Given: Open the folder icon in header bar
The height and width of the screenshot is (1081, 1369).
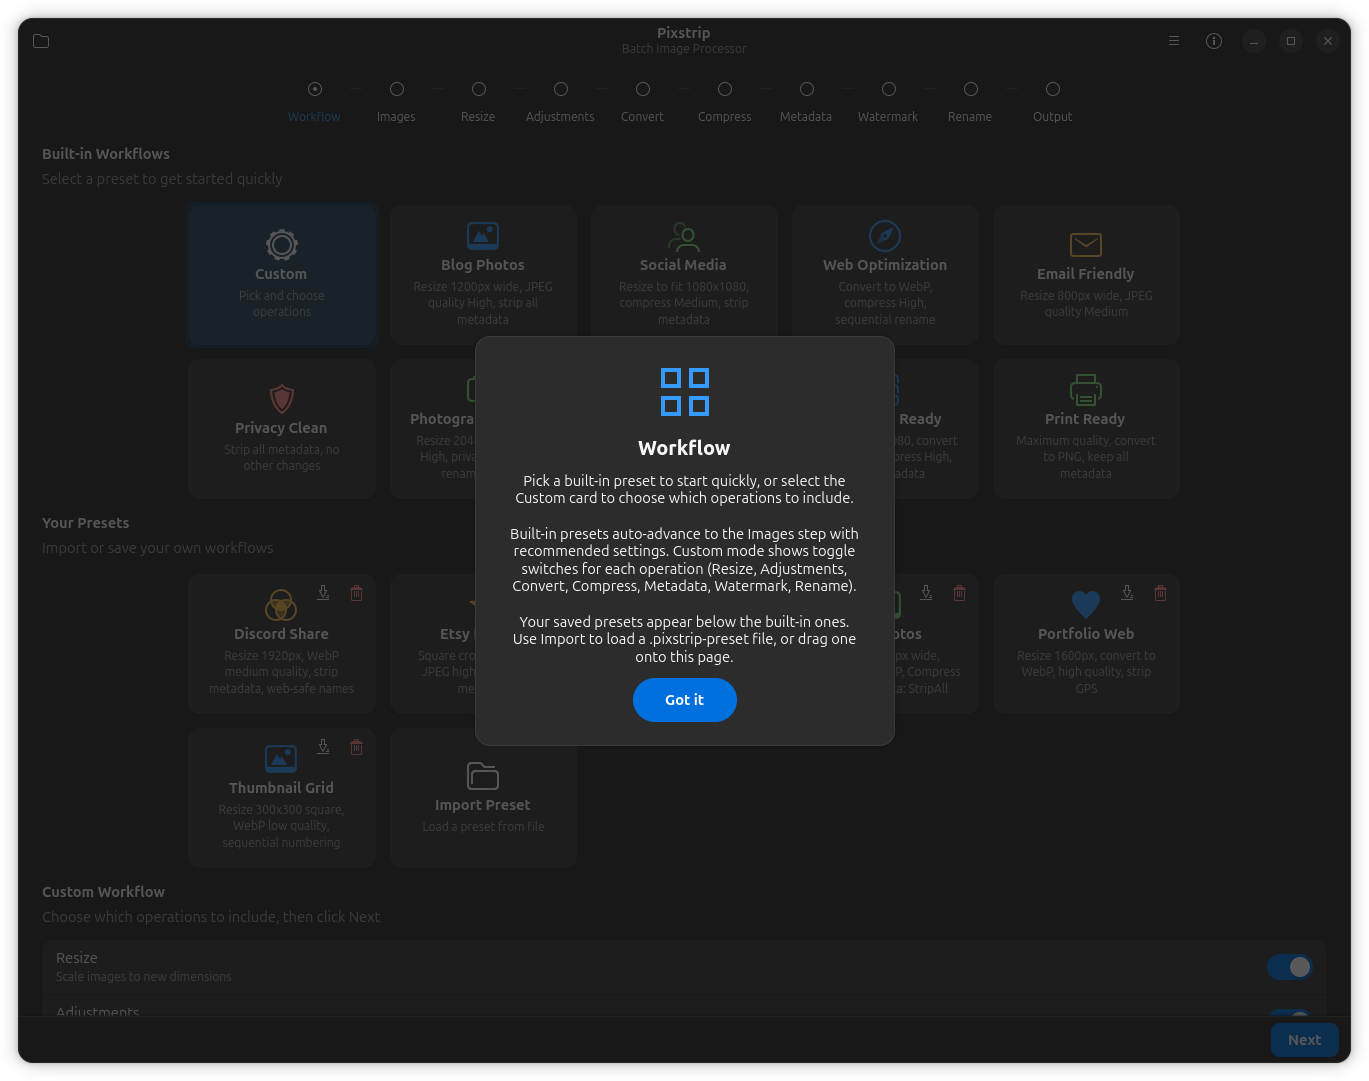Looking at the screenshot, I should (x=41, y=41).
